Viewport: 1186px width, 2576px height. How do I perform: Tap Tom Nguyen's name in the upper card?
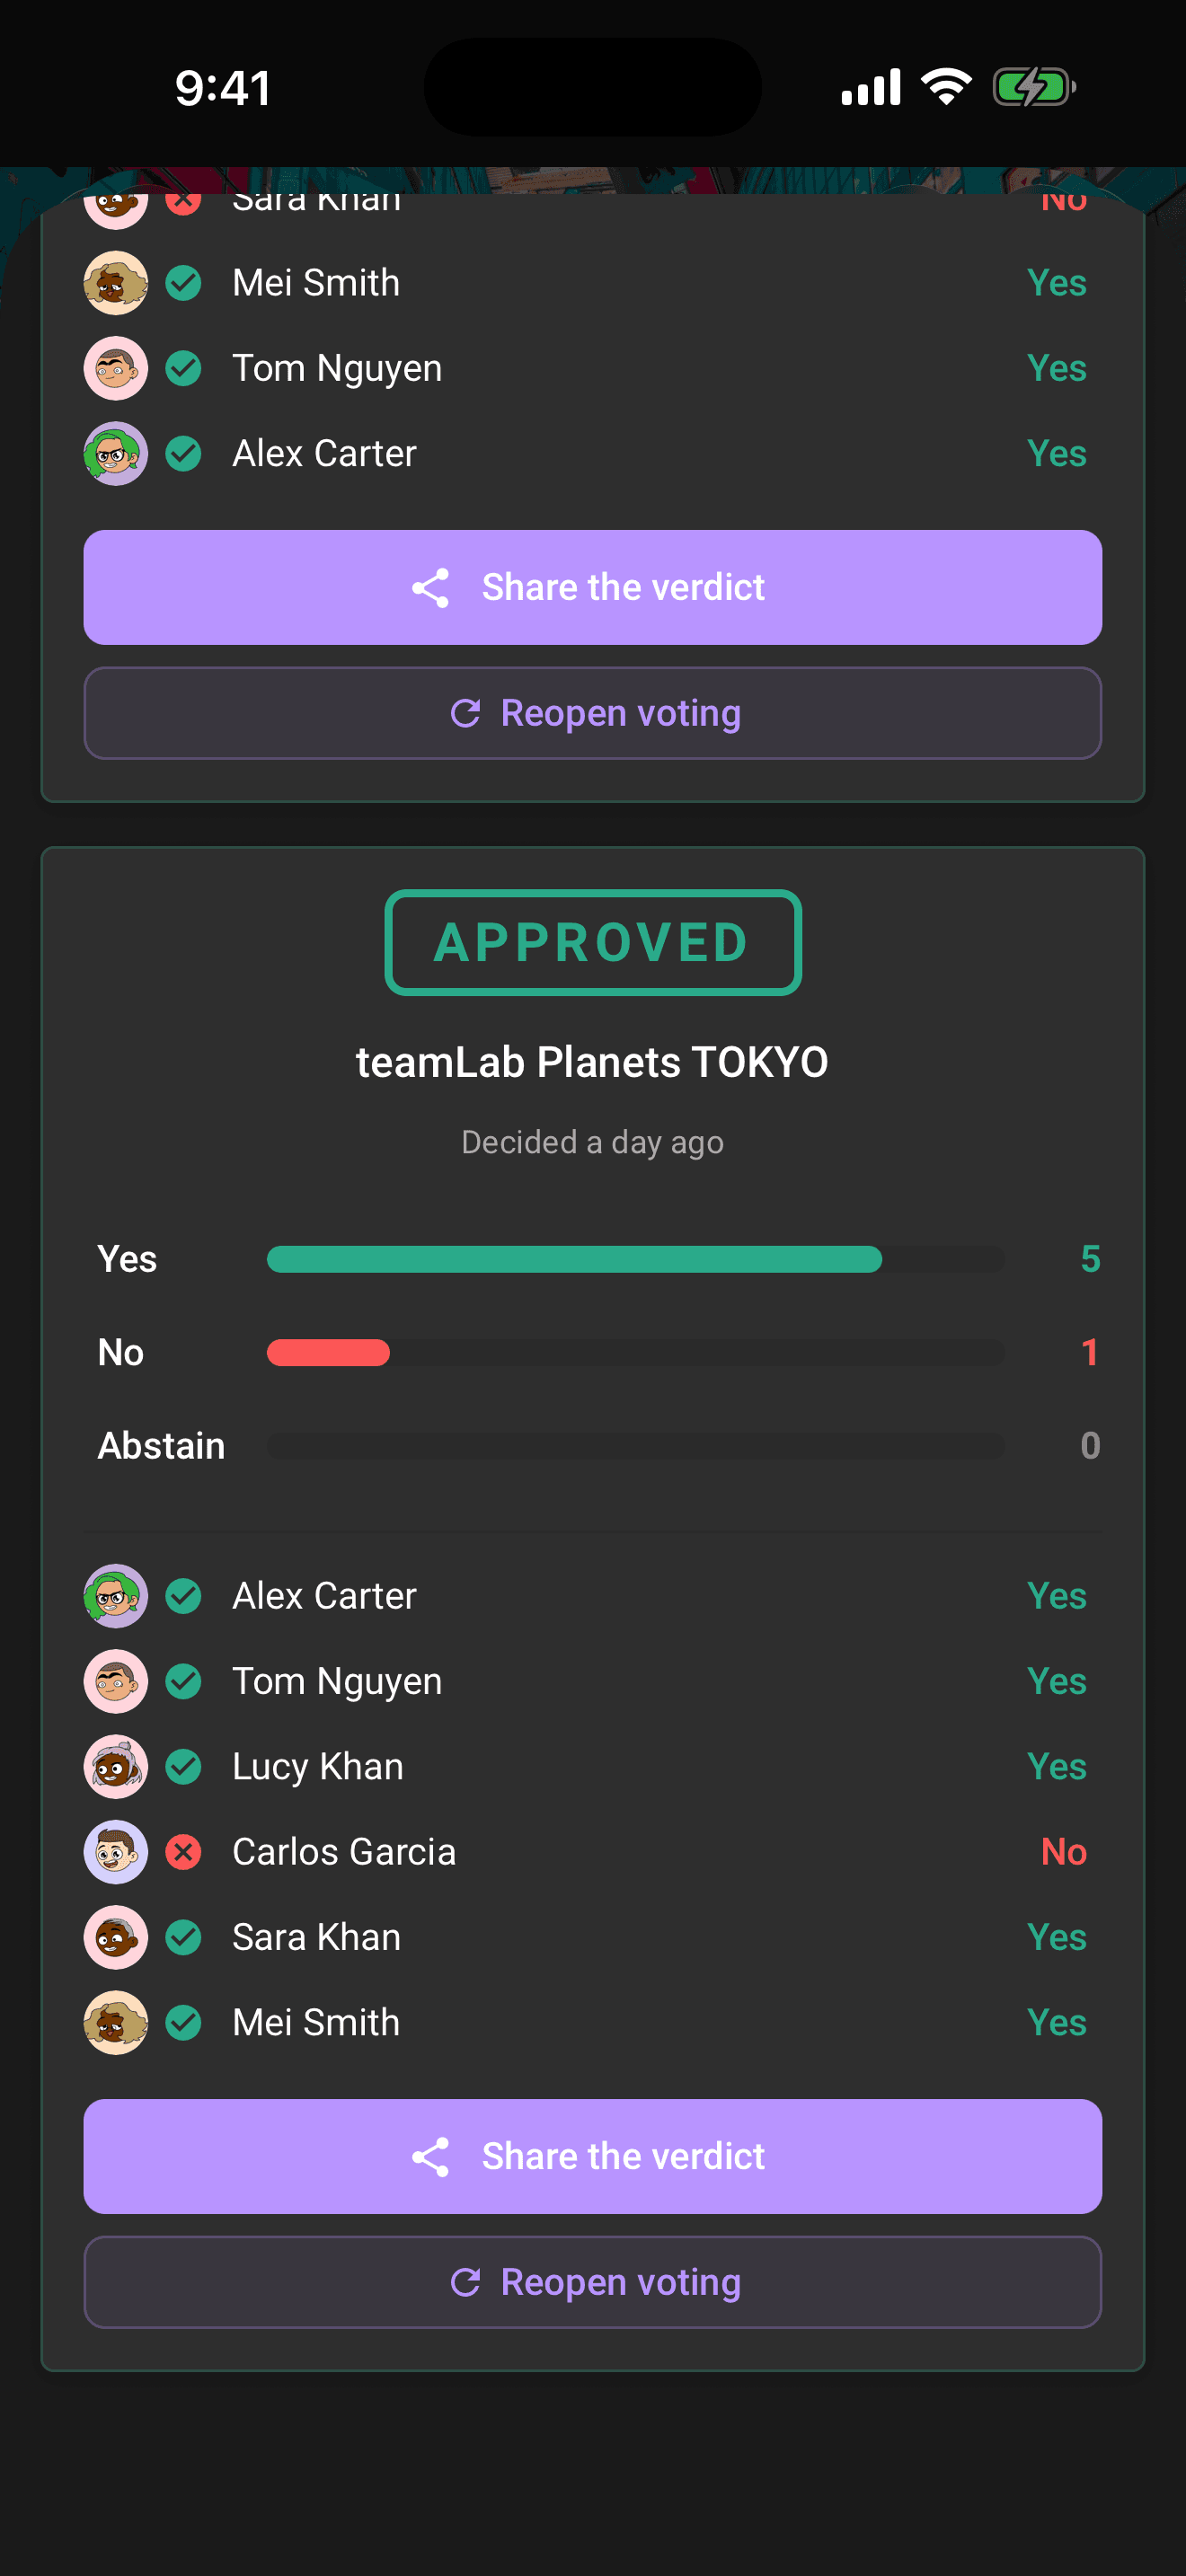(337, 368)
